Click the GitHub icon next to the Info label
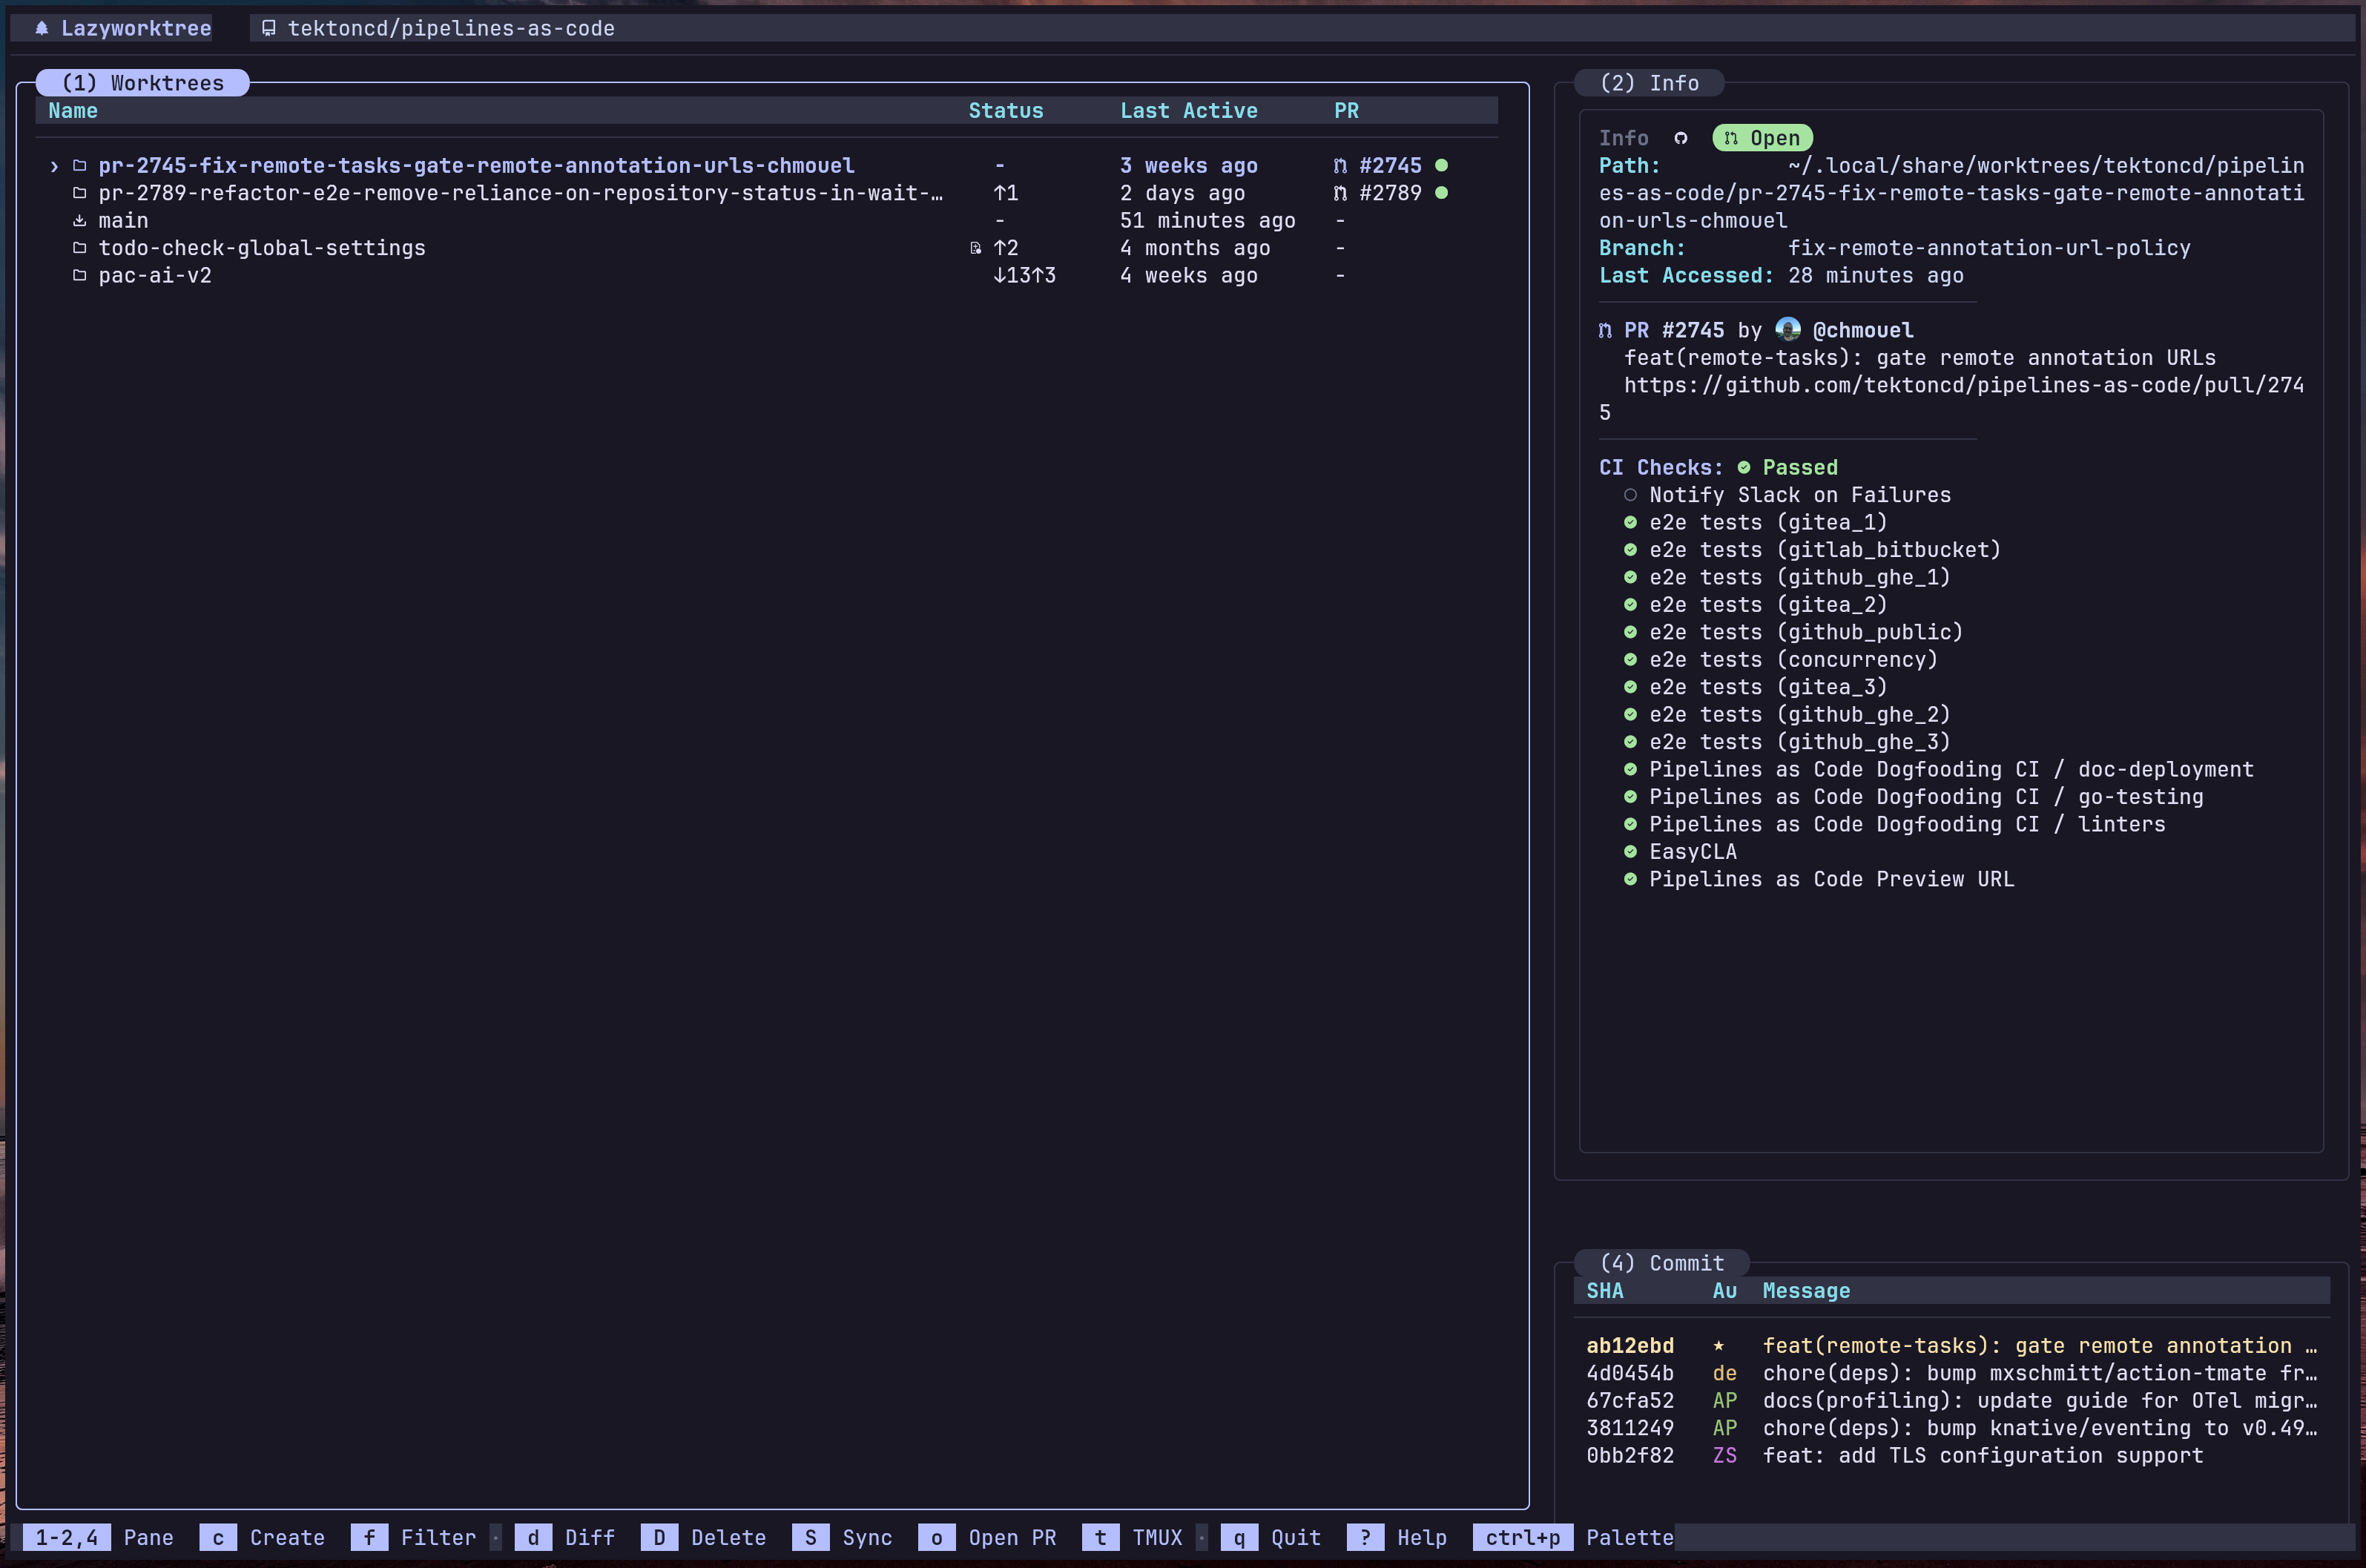Viewport: 2366px width, 1568px height. [x=1680, y=138]
